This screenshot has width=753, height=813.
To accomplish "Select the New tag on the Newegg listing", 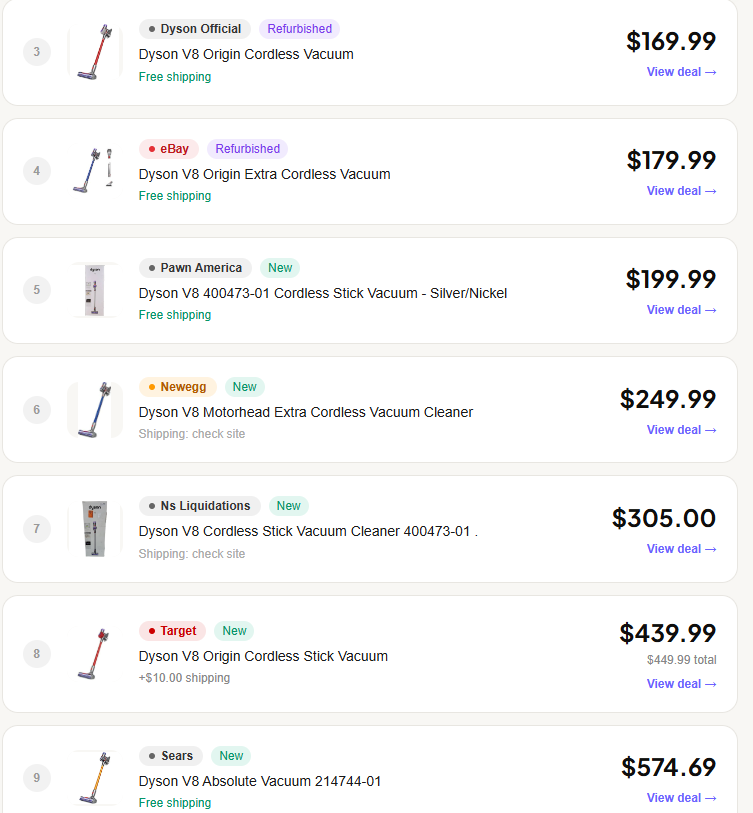I will pyautogui.click(x=244, y=386).
